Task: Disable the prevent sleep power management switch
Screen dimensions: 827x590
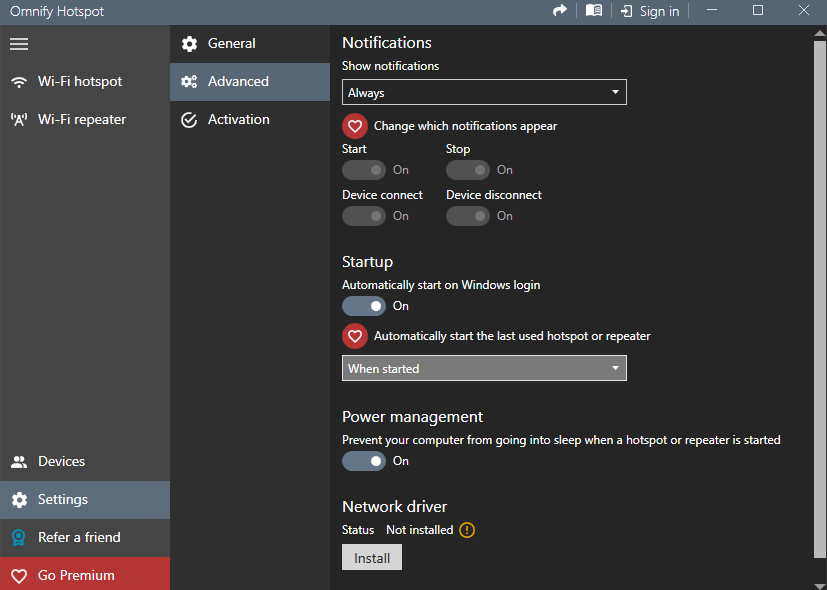Action: click(364, 461)
